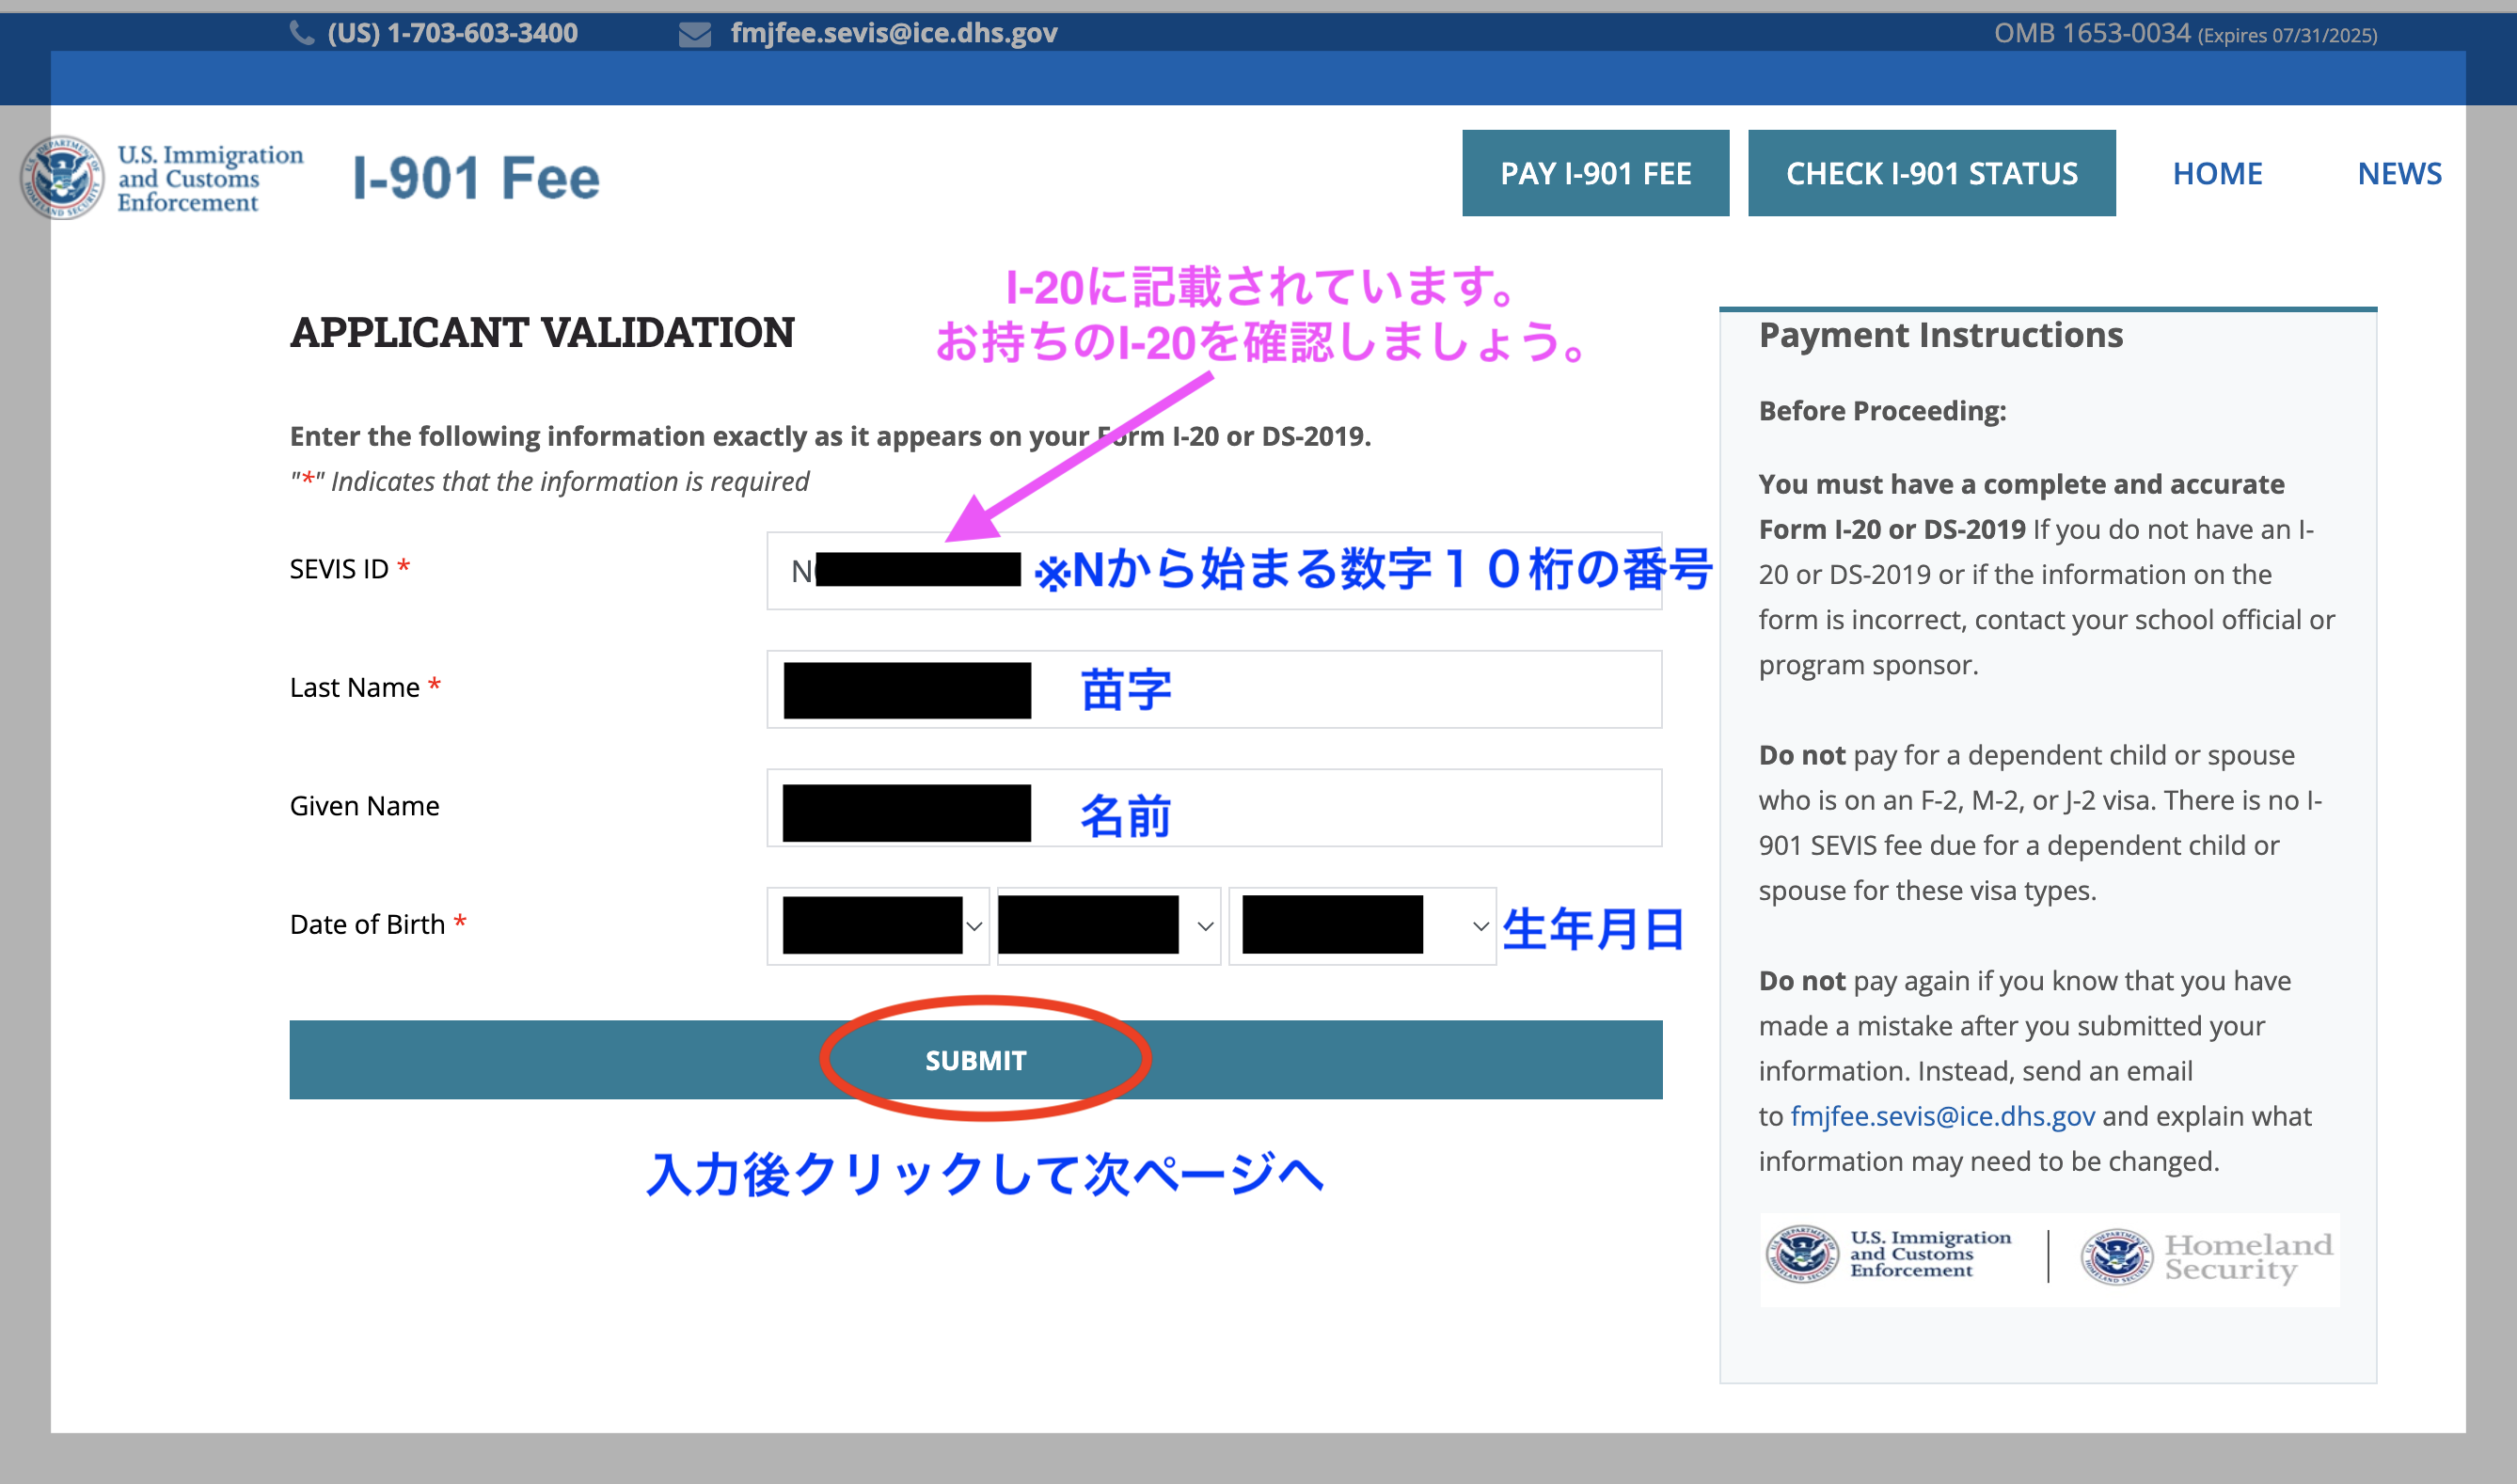Click the I-901 Fee title logo
Screen dimensions: 2517x1484
point(476,178)
